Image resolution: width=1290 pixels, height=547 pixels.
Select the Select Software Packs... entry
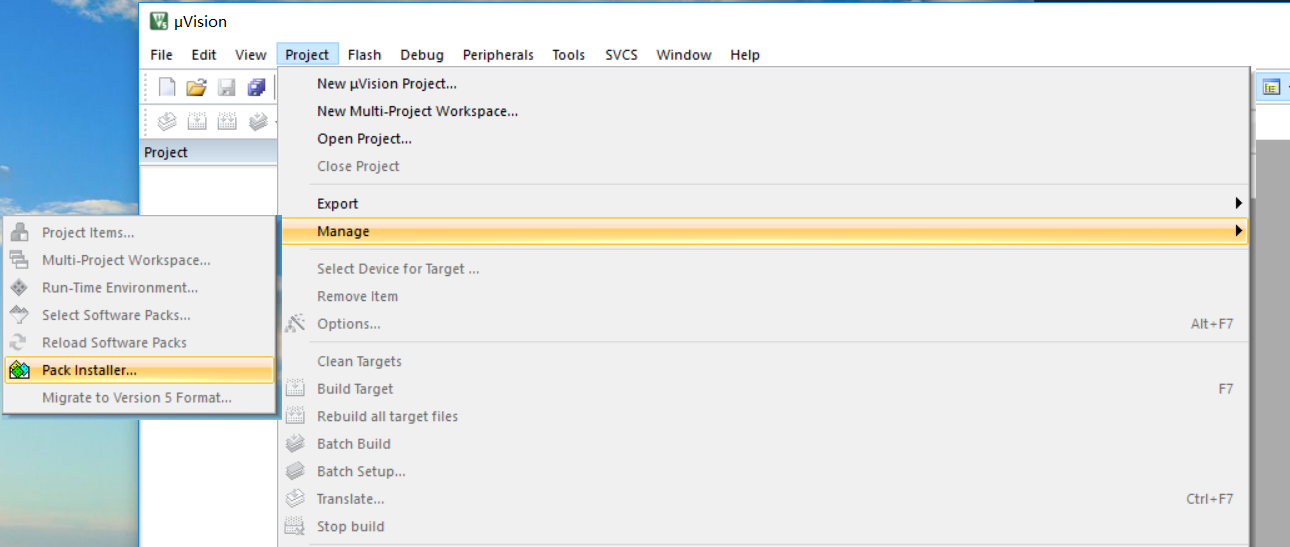[139, 315]
